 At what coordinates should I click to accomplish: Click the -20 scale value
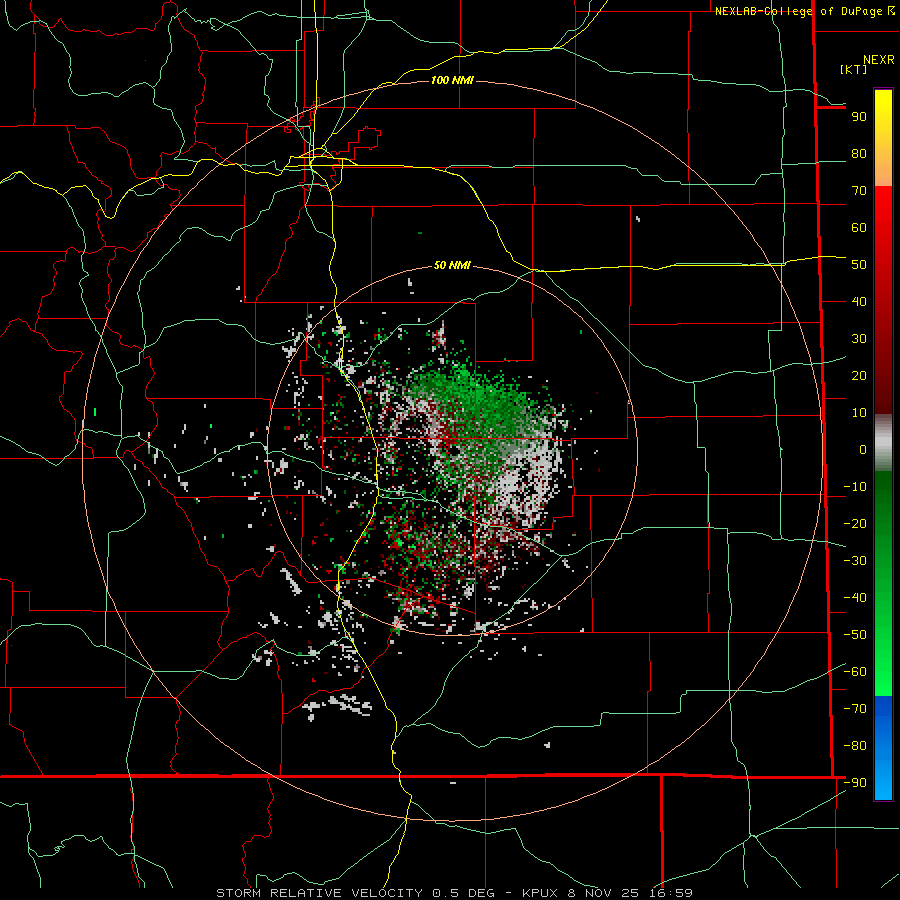point(855,524)
